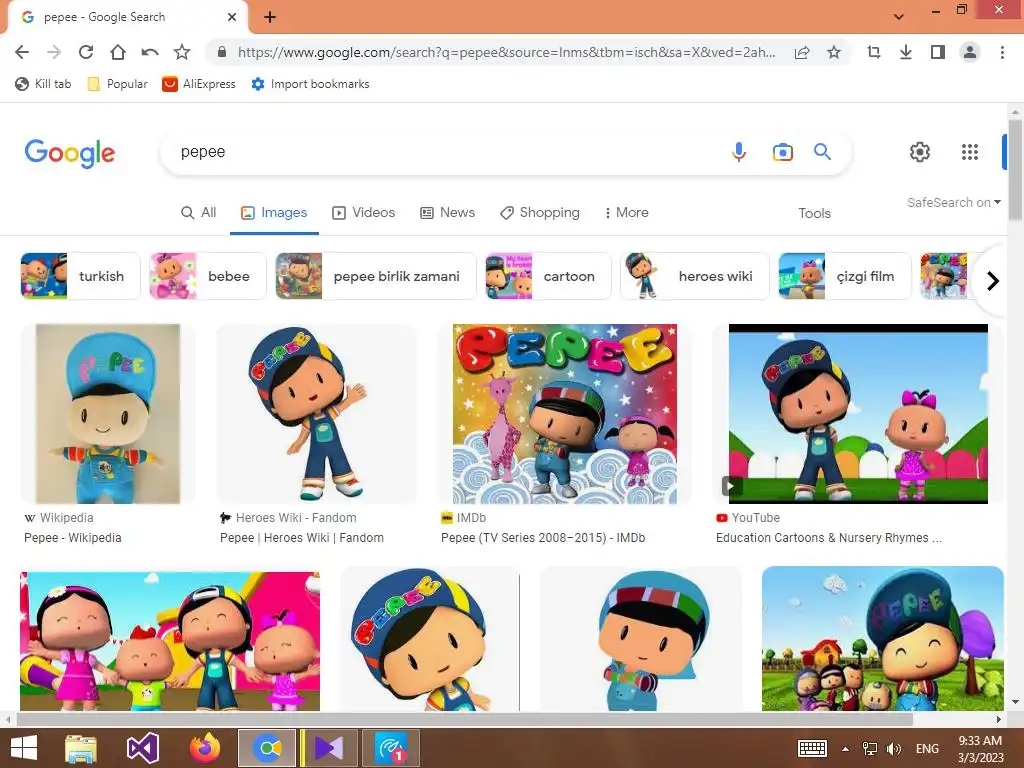Open the browser home page

coord(118,52)
